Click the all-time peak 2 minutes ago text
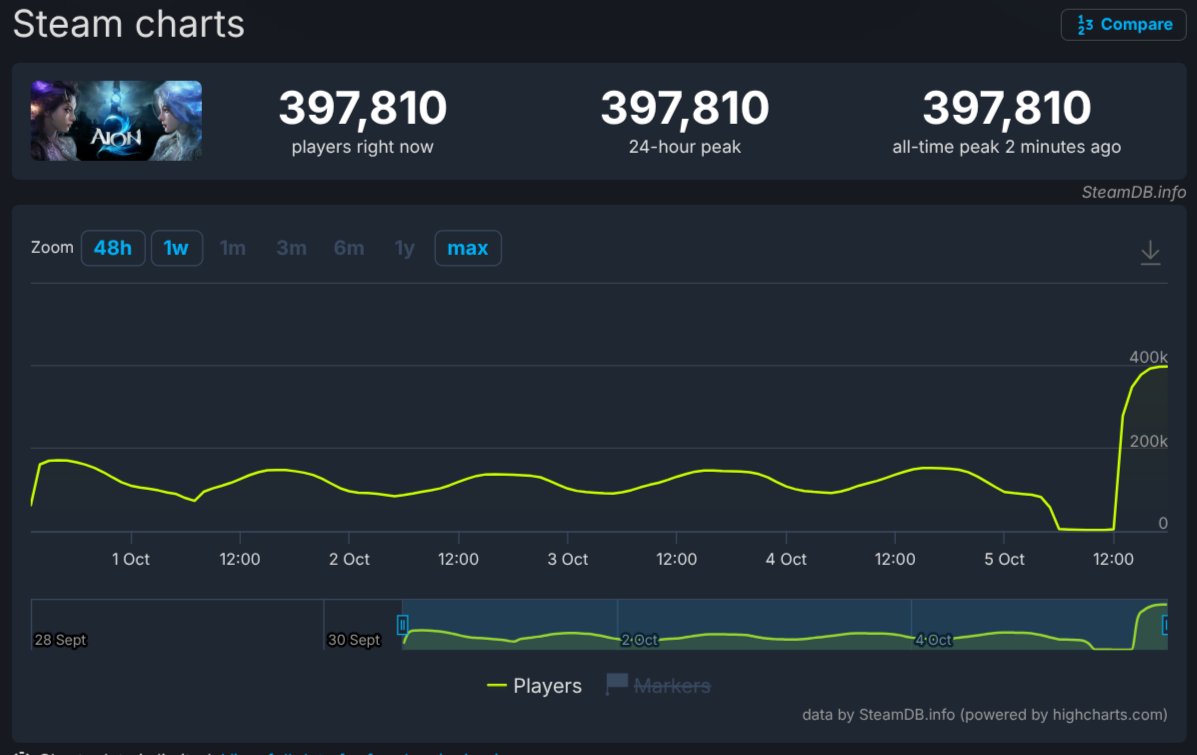Image resolution: width=1197 pixels, height=755 pixels. tap(1007, 147)
